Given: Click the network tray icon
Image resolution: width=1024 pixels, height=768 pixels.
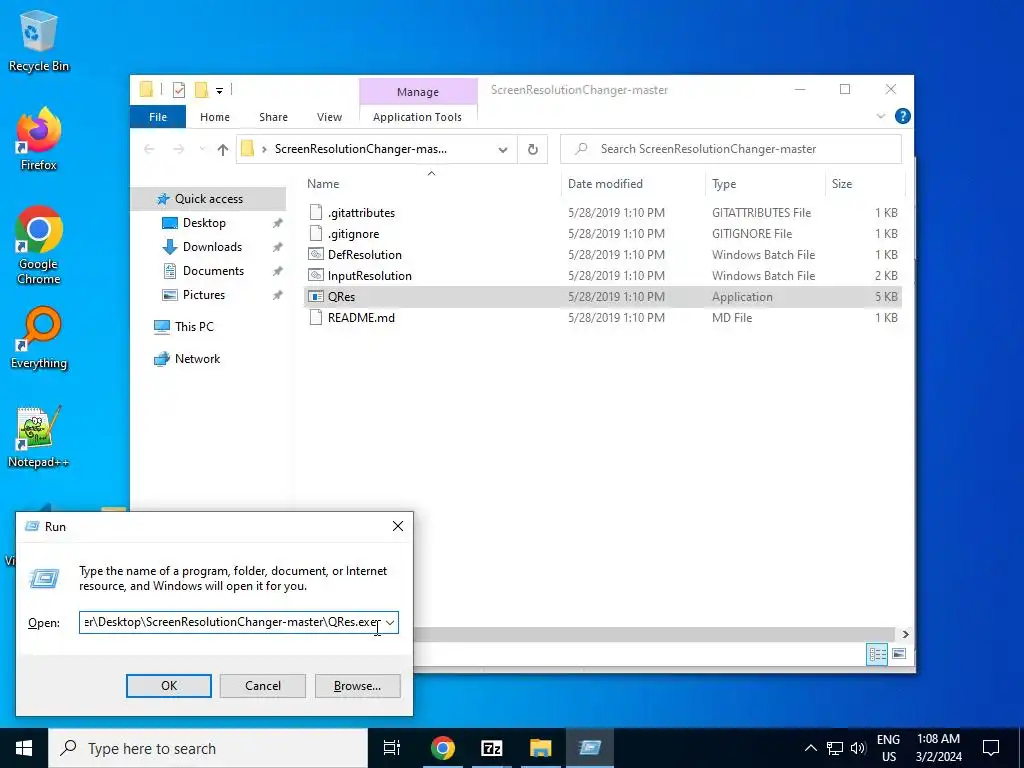Looking at the screenshot, I should pos(835,748).
